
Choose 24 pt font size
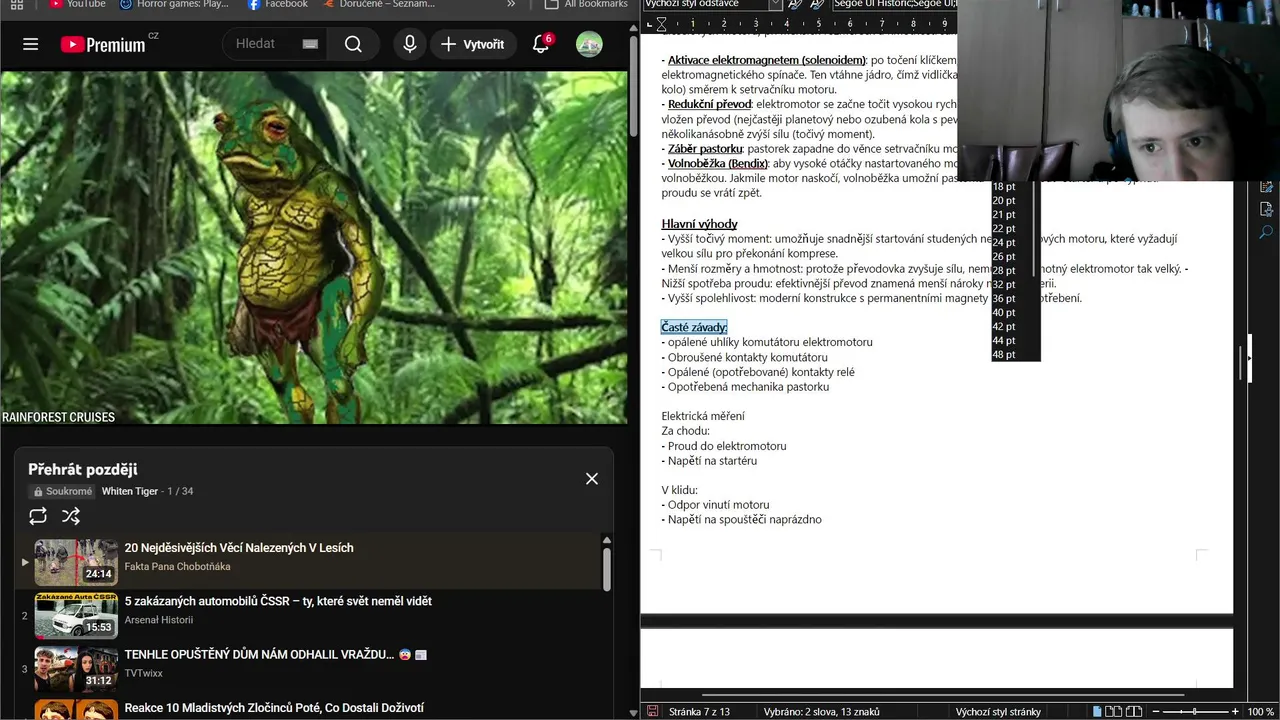coord(1004,243)
